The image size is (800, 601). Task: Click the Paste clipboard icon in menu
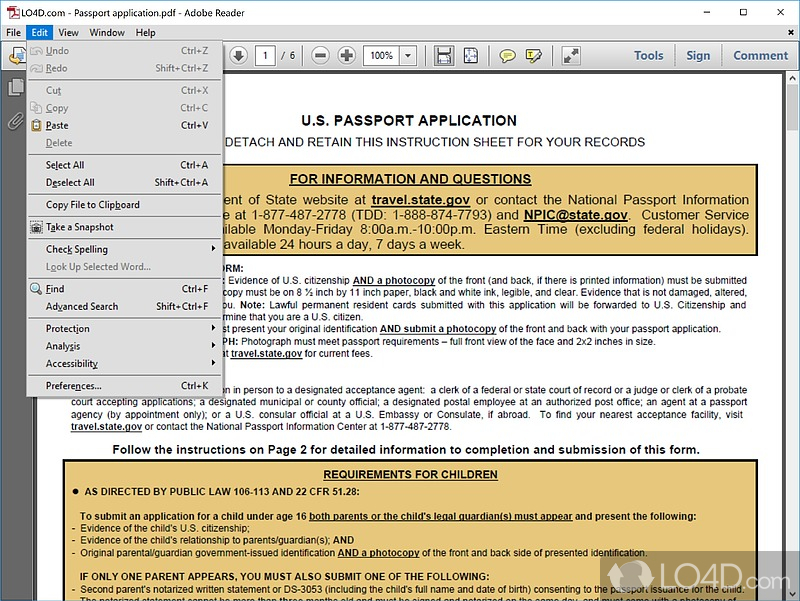[x=36, y=125]
